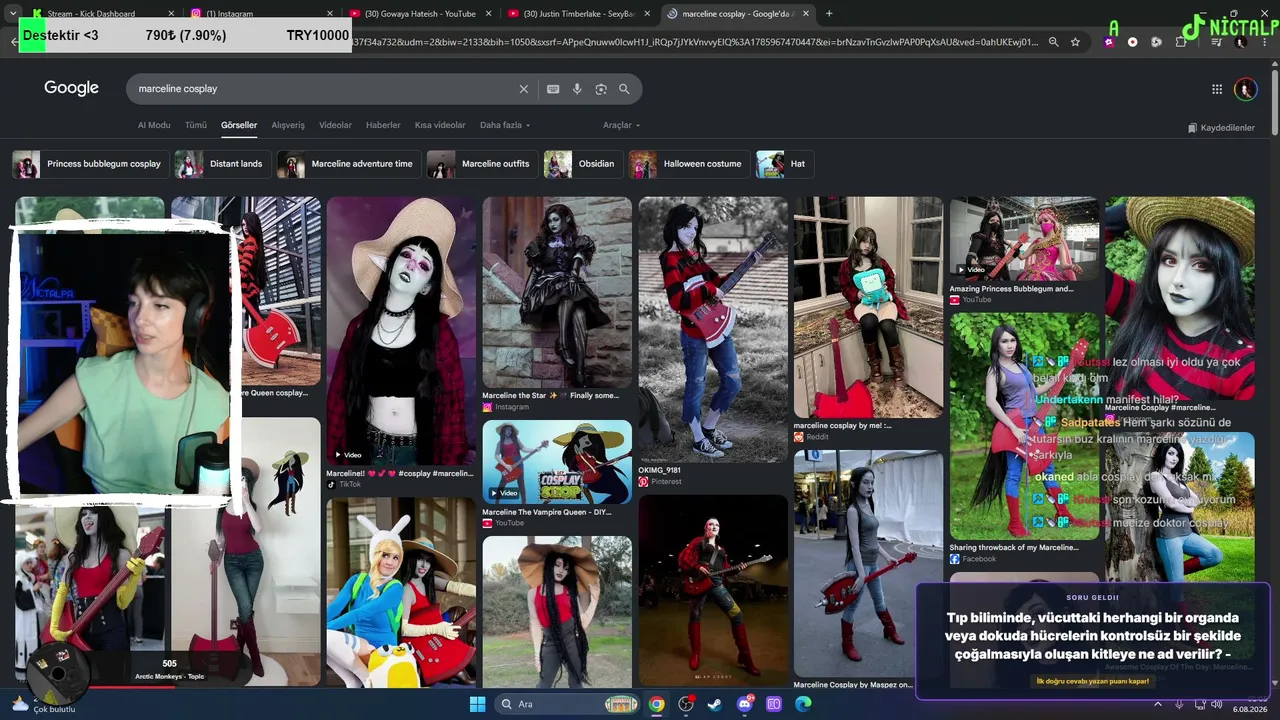Open the Marceline The Vampire Queen DIY video
Screen dimensions: 1280x720
tap(557, 462)
